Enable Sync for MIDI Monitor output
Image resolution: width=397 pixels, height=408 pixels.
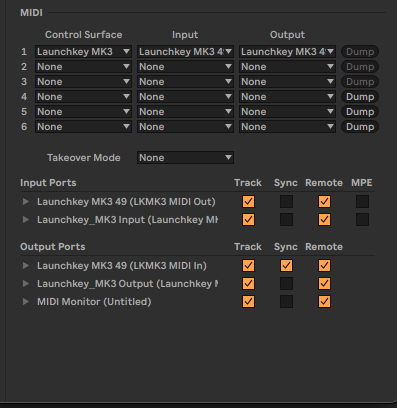coord(286,302)
